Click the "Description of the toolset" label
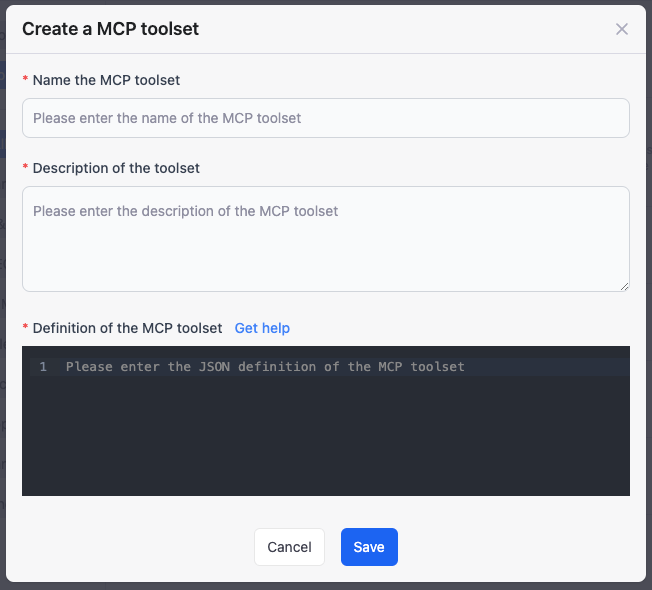 click(116, 168)
